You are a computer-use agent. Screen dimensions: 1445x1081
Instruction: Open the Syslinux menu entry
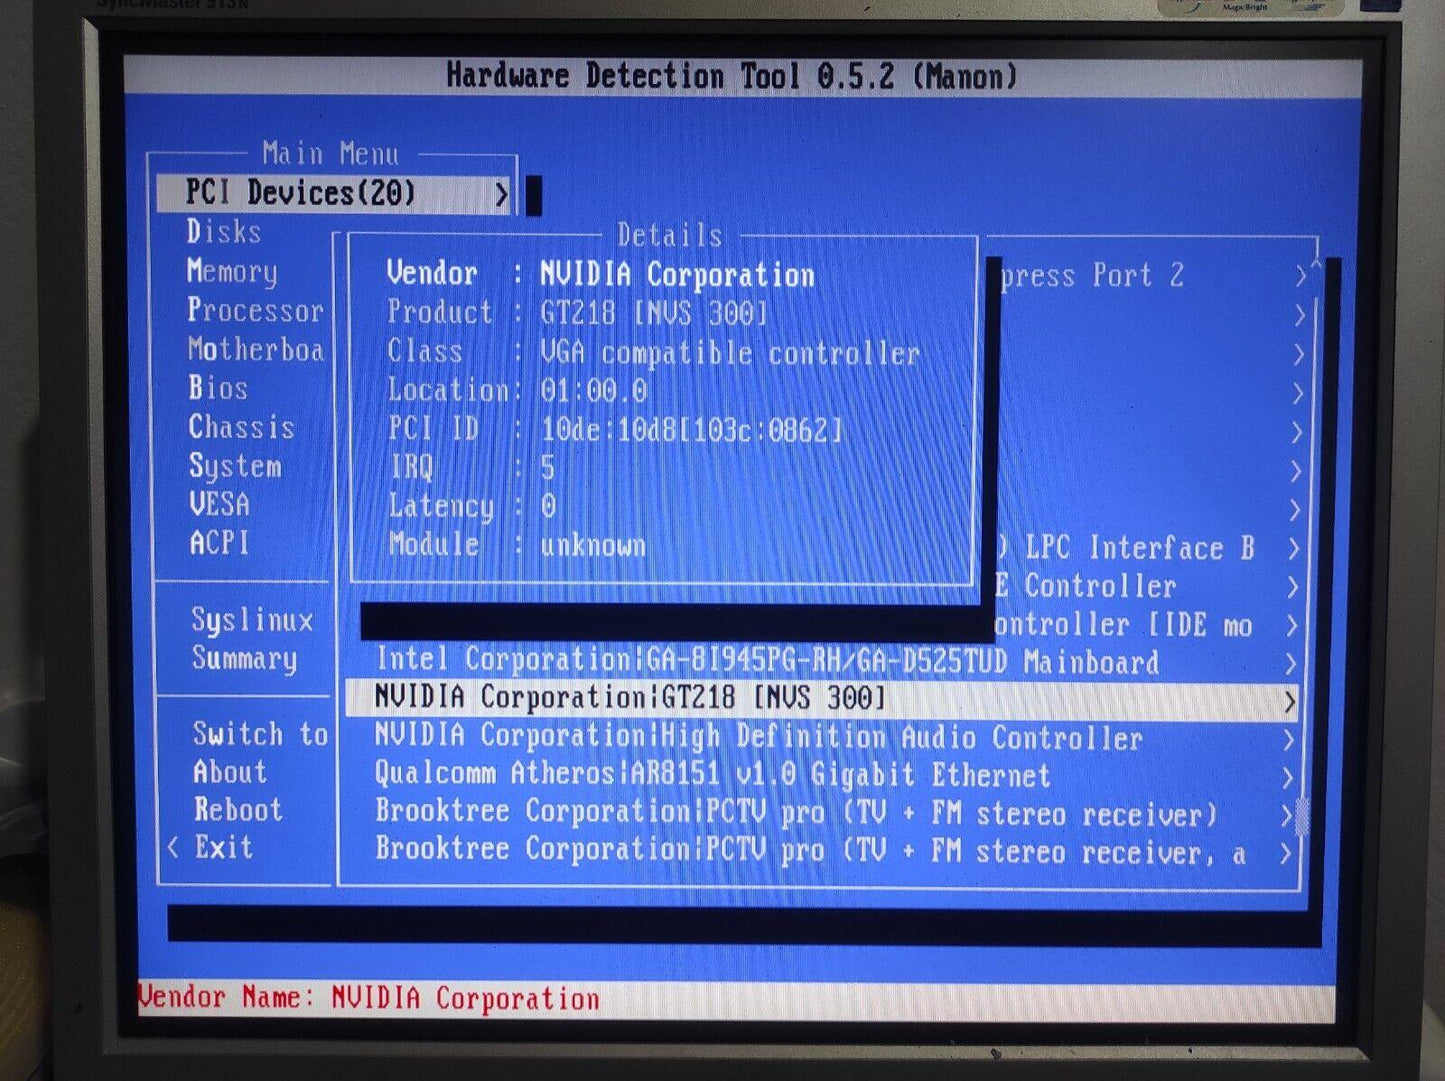(252, 620)
